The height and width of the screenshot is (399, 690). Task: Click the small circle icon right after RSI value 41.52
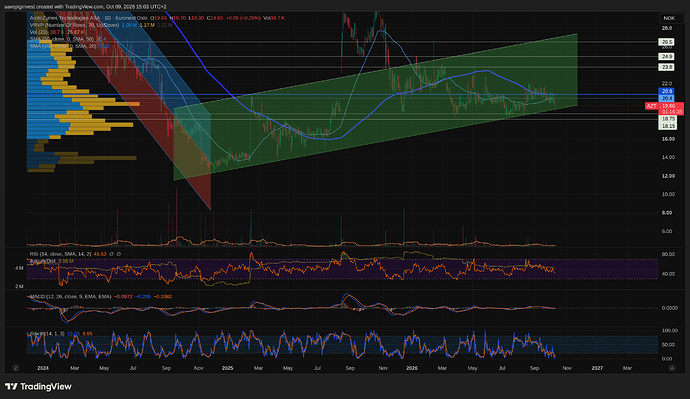click(x=111, y=254)
